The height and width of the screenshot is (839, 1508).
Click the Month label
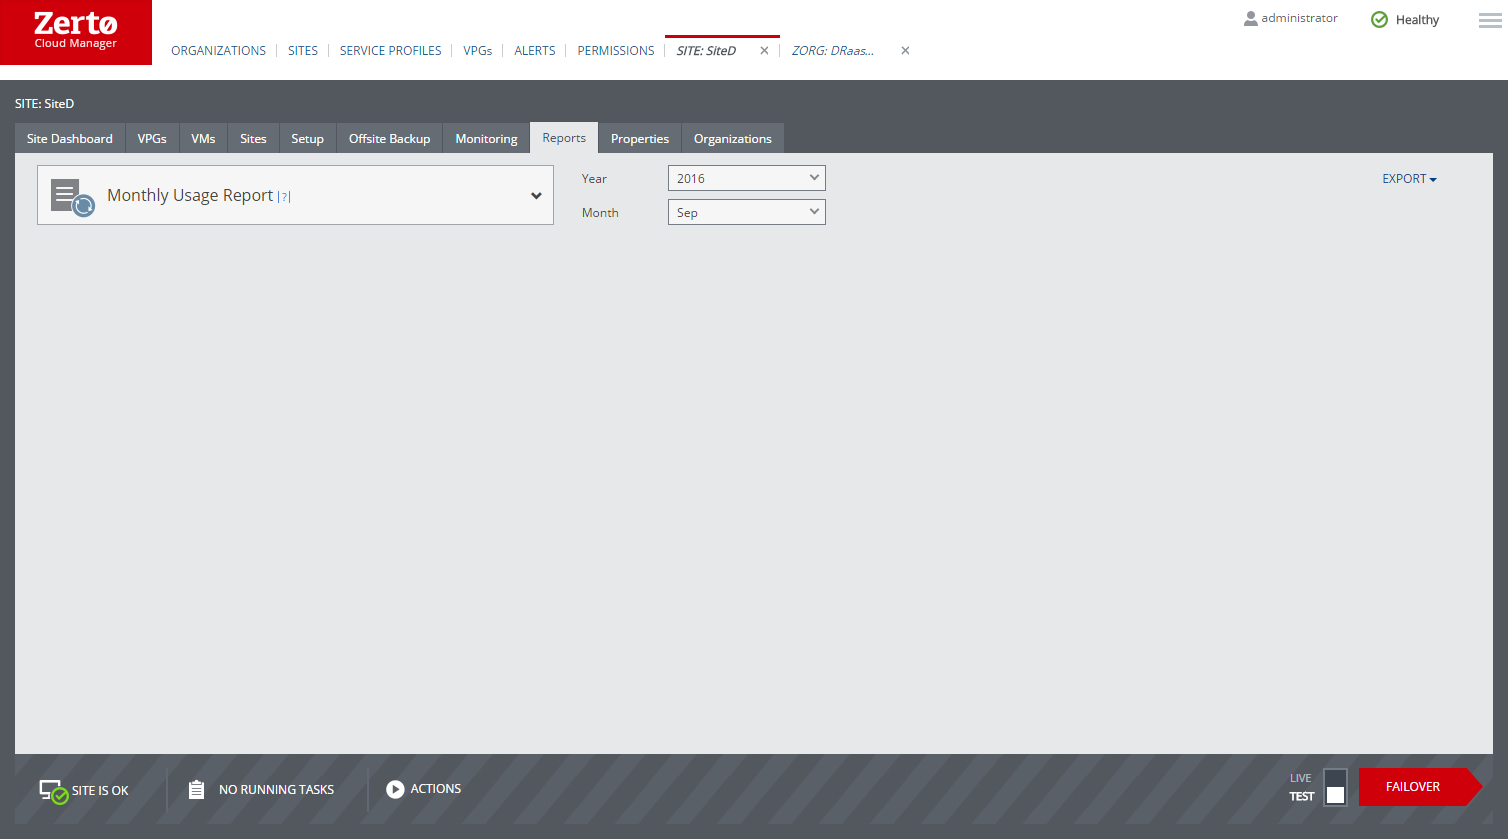[x=600, y=213]
